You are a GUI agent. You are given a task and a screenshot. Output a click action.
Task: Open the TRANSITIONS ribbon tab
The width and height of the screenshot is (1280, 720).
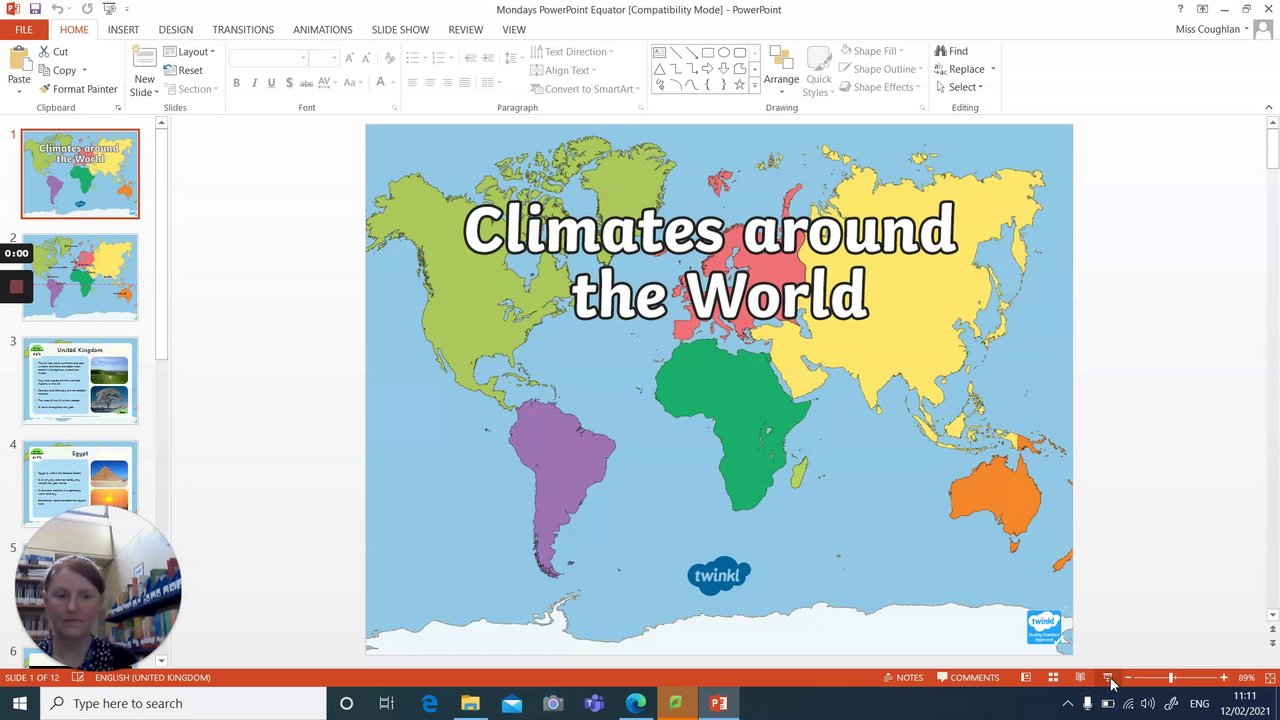pyautogui.click(x=243, y=30)
